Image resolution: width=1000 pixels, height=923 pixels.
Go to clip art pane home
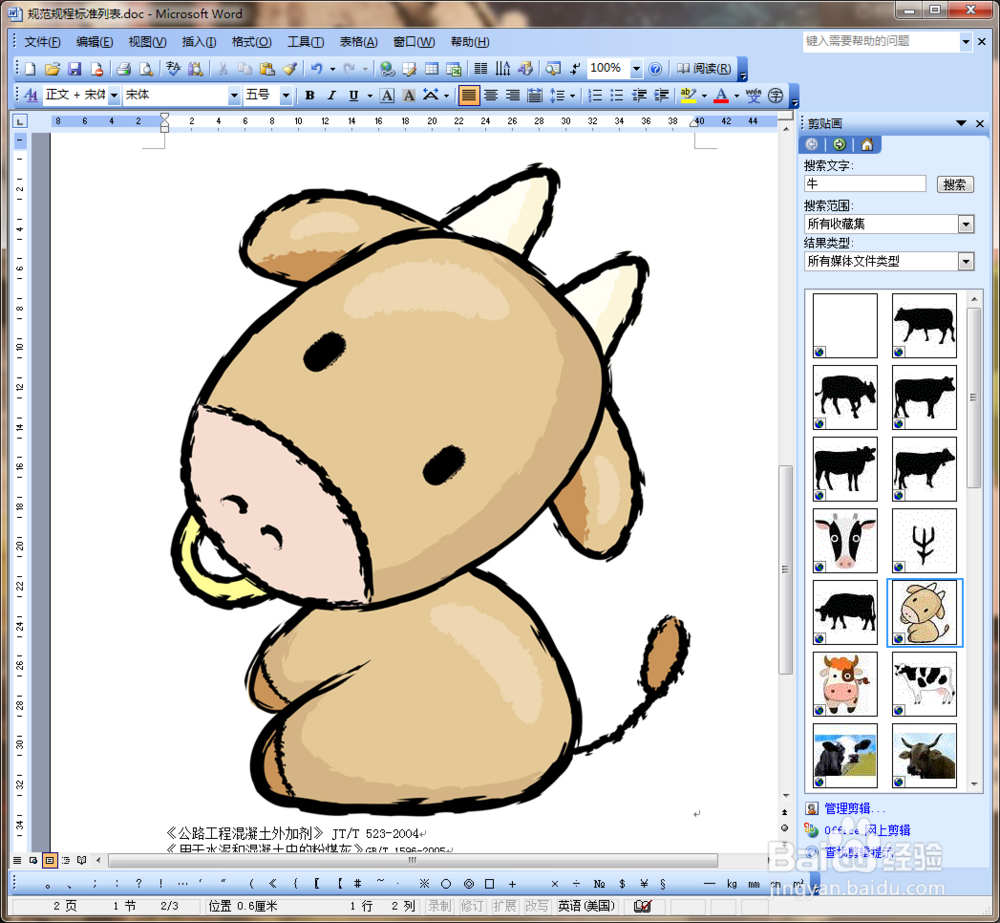tap(867, 145)
